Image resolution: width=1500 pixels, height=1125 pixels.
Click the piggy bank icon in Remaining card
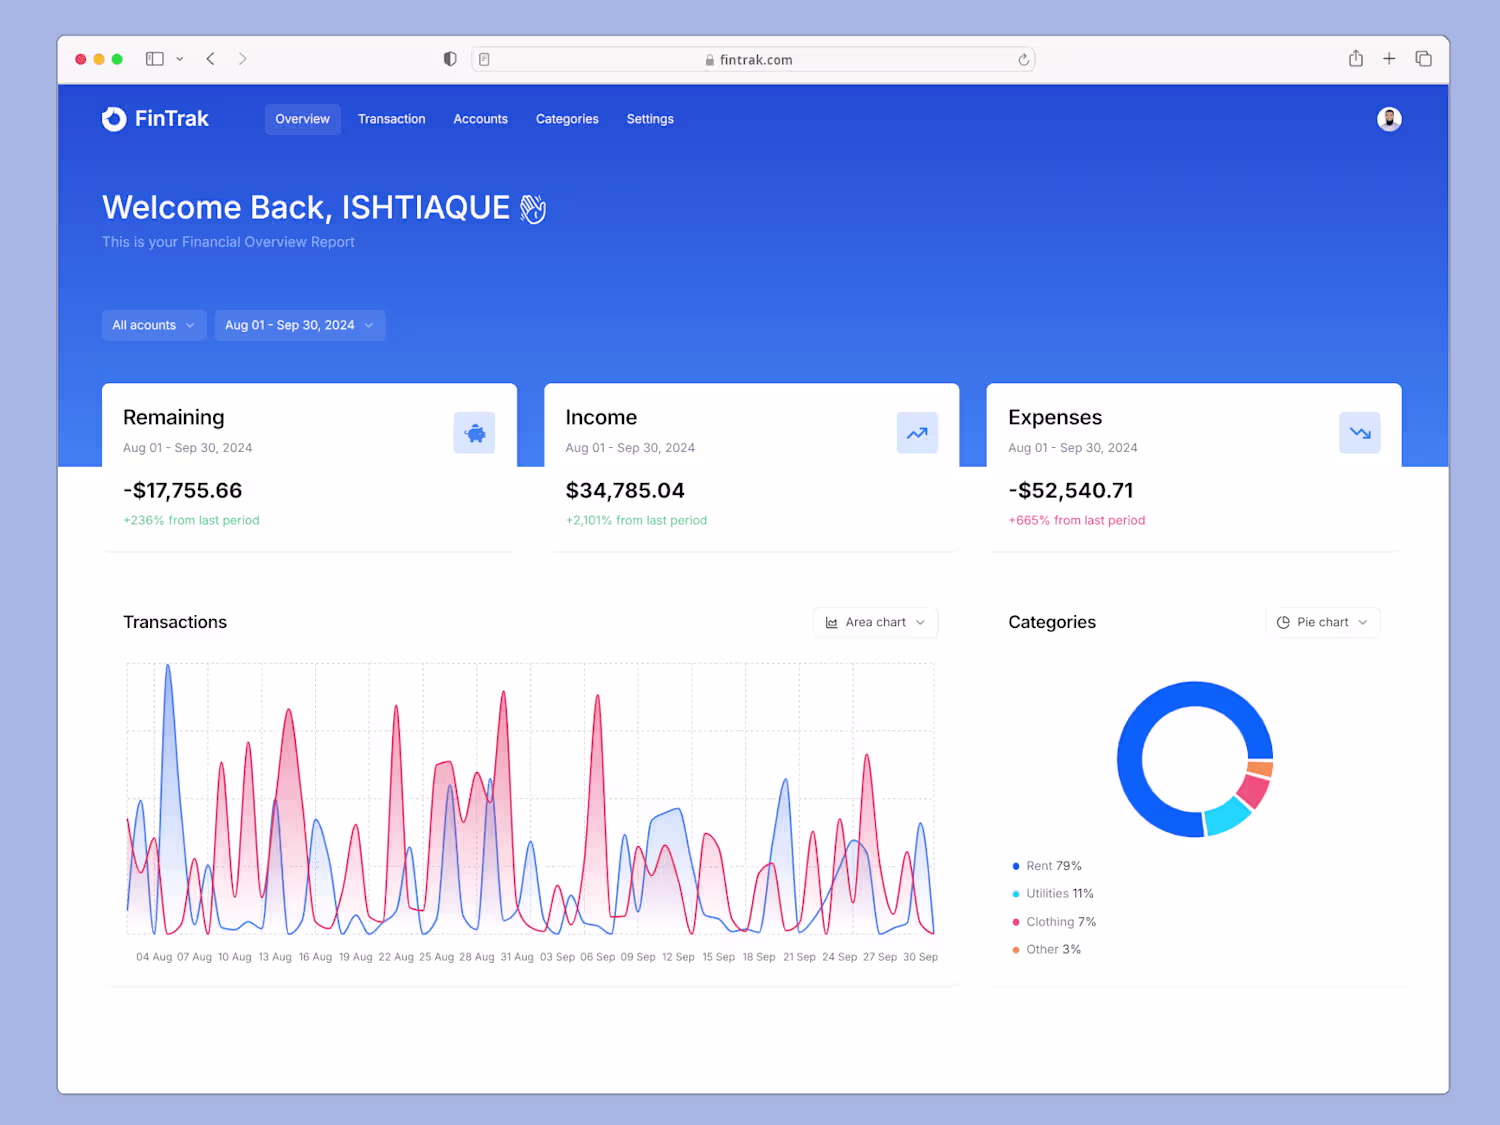point(474,433)
